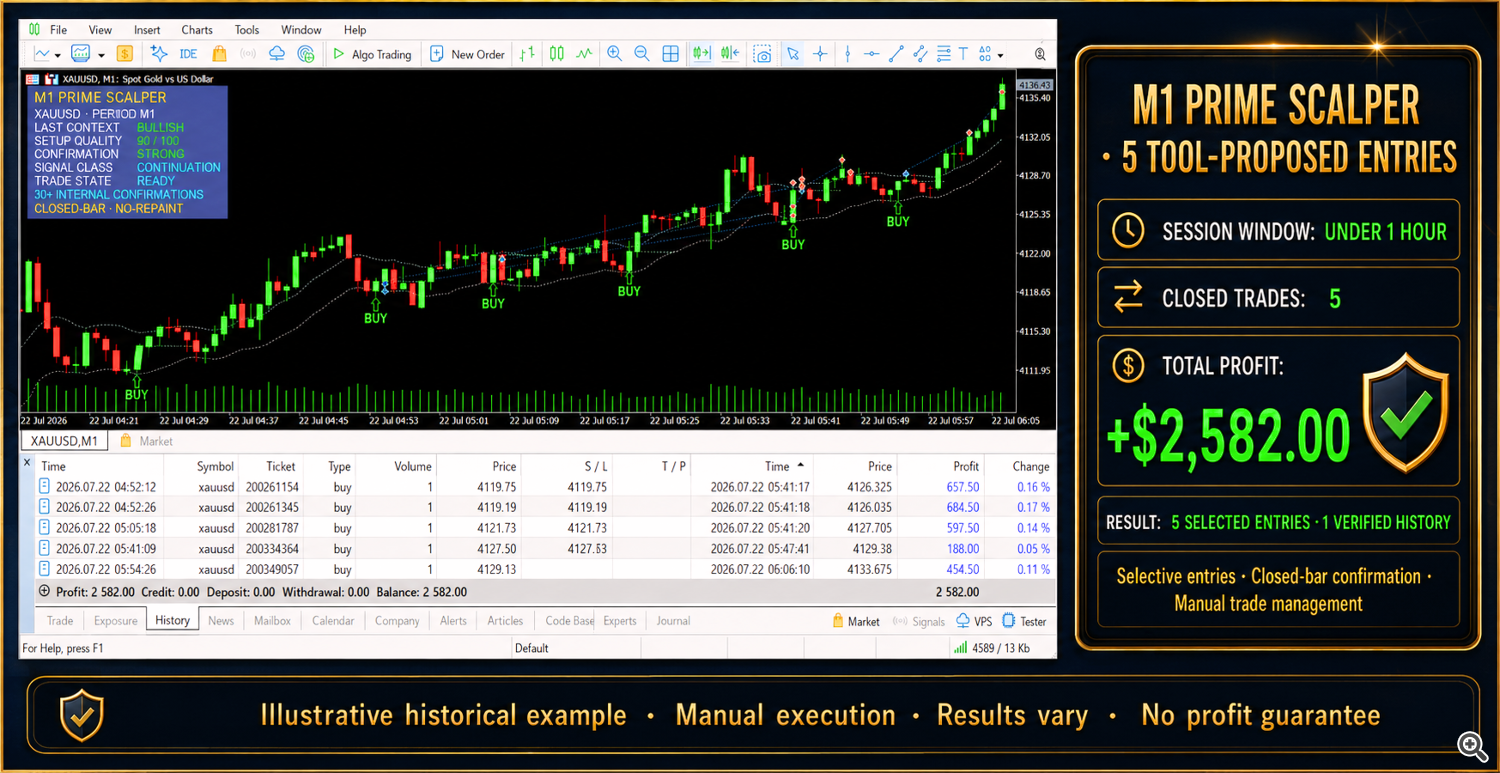Switch chart to line chart type
The width and height of the screenshot is (1500, 773).
point(584,54)
